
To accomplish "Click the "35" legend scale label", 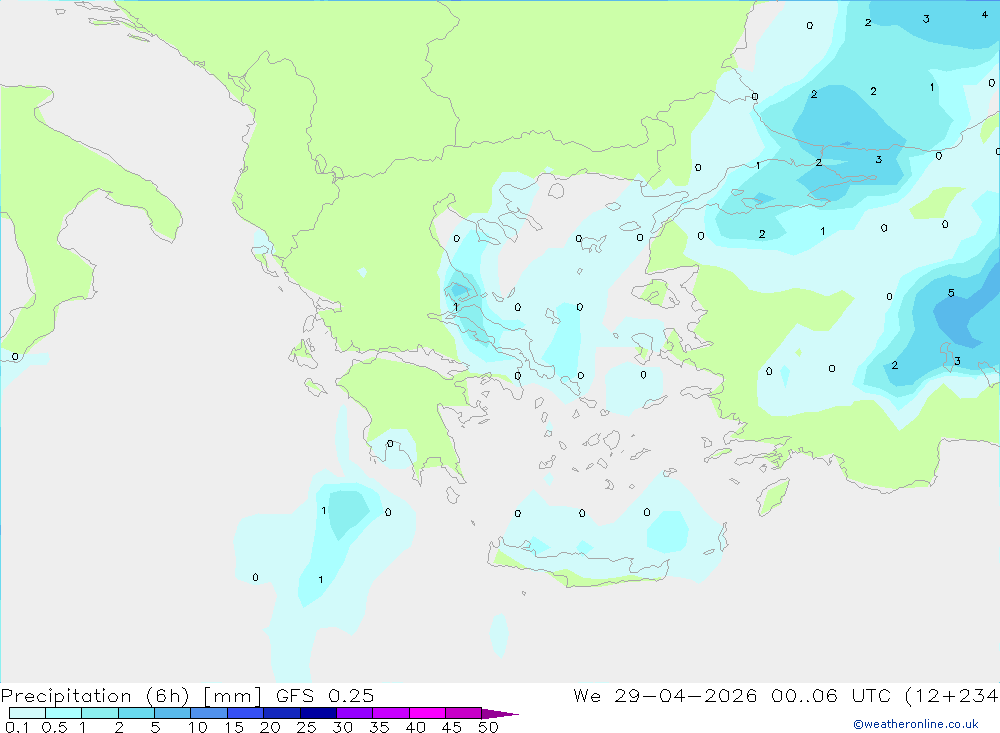I will (x=379, y=727).
